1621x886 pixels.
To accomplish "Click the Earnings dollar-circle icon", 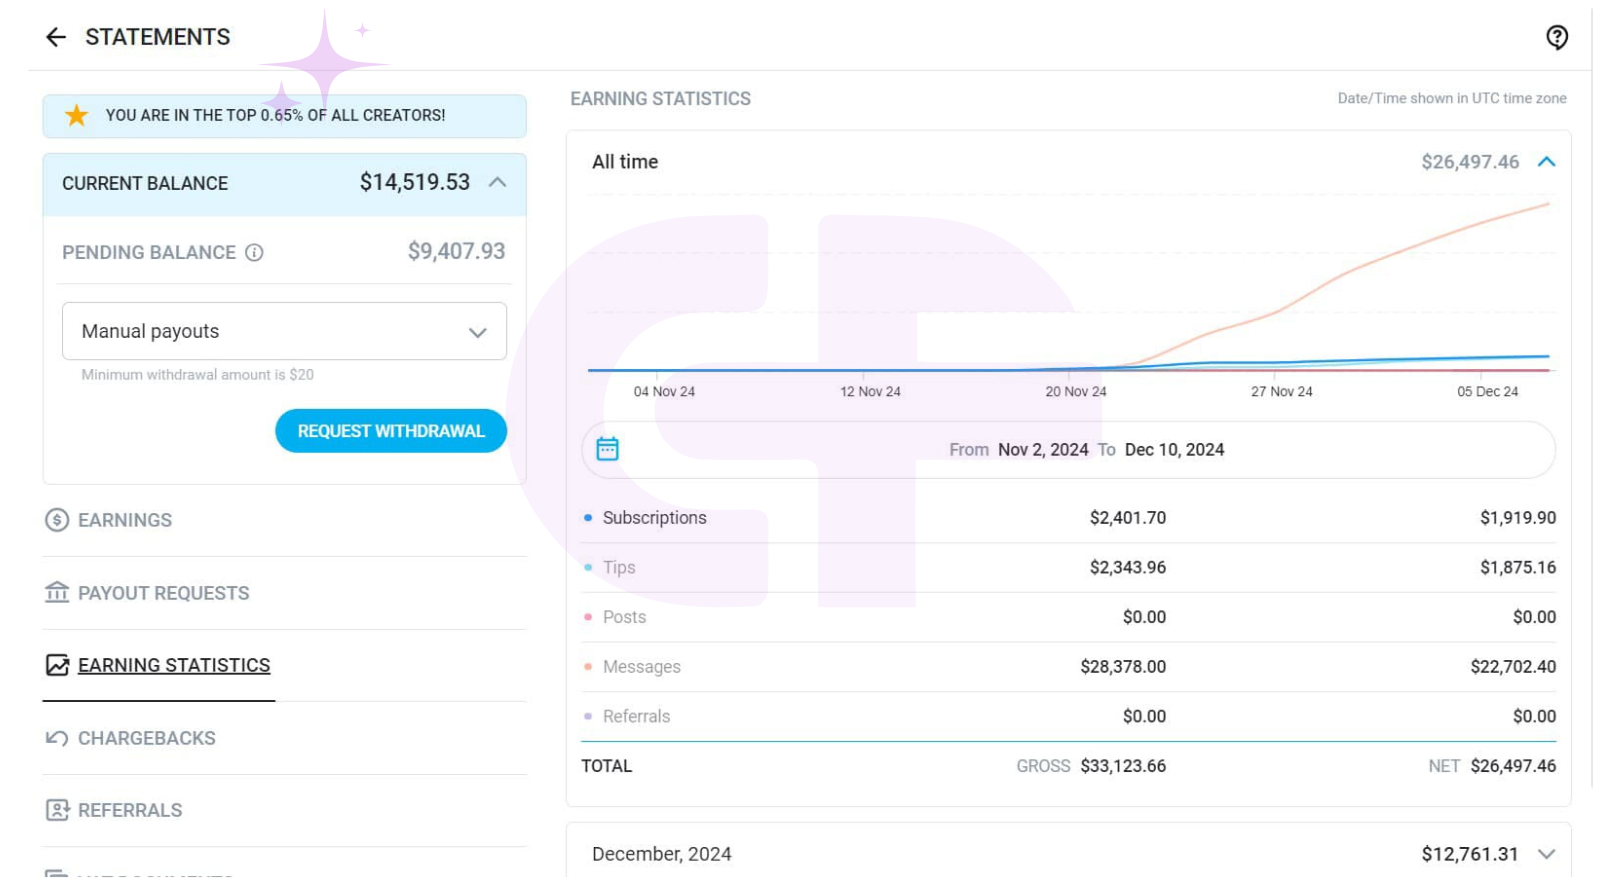I will tap(57, 520).
